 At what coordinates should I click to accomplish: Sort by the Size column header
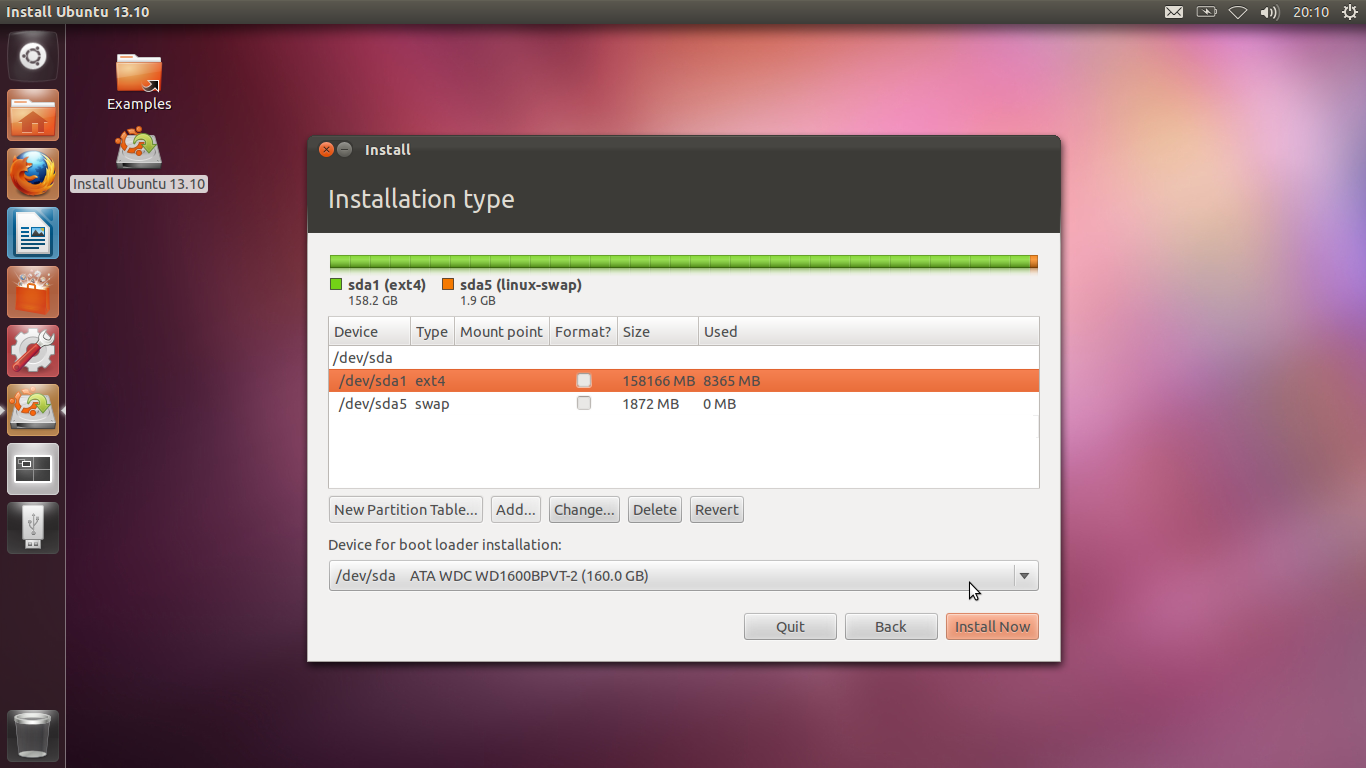click(x=658, y=332)
